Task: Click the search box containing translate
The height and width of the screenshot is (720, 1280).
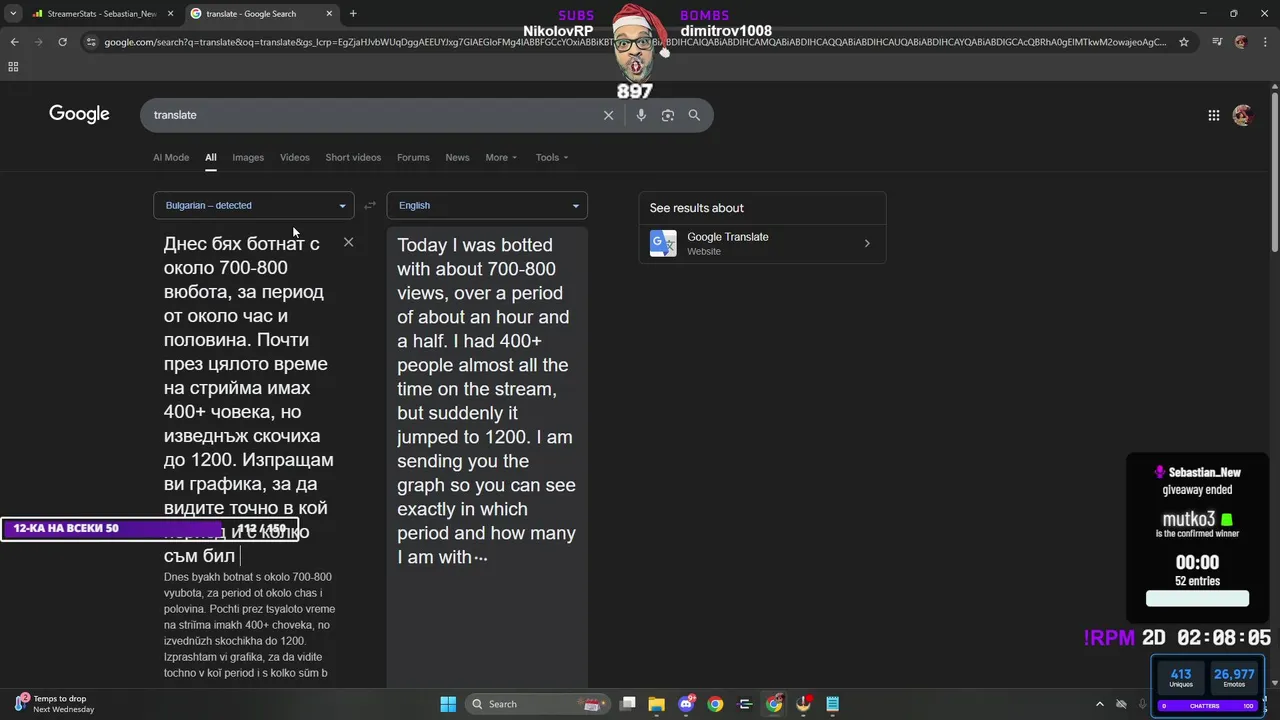Action: pyautogui.click(x=370, y=115)
